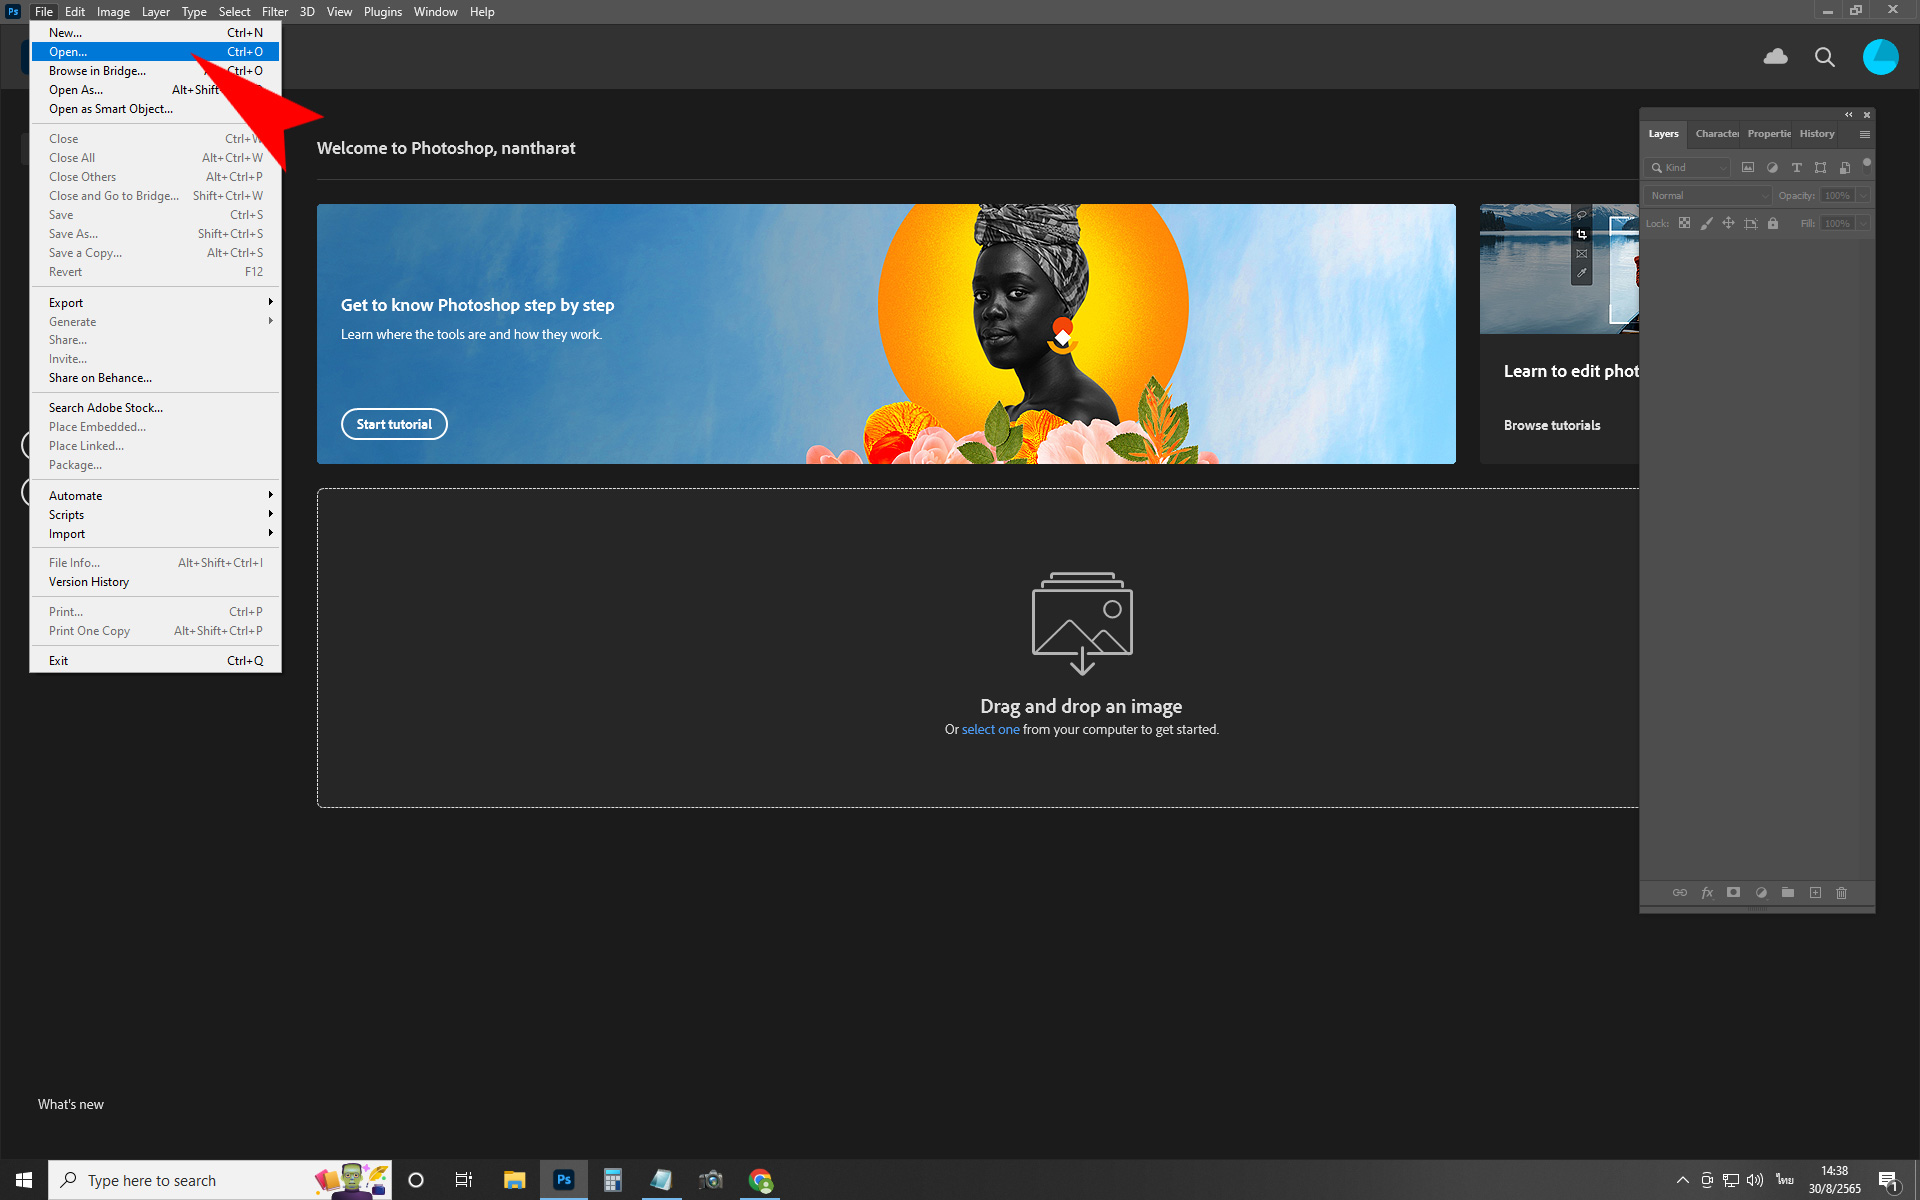Image resolution: width=1920 pixels, height=1200 pixels.
Task: Filter for adjustment layers icon
Action: tap(1772, 168)
